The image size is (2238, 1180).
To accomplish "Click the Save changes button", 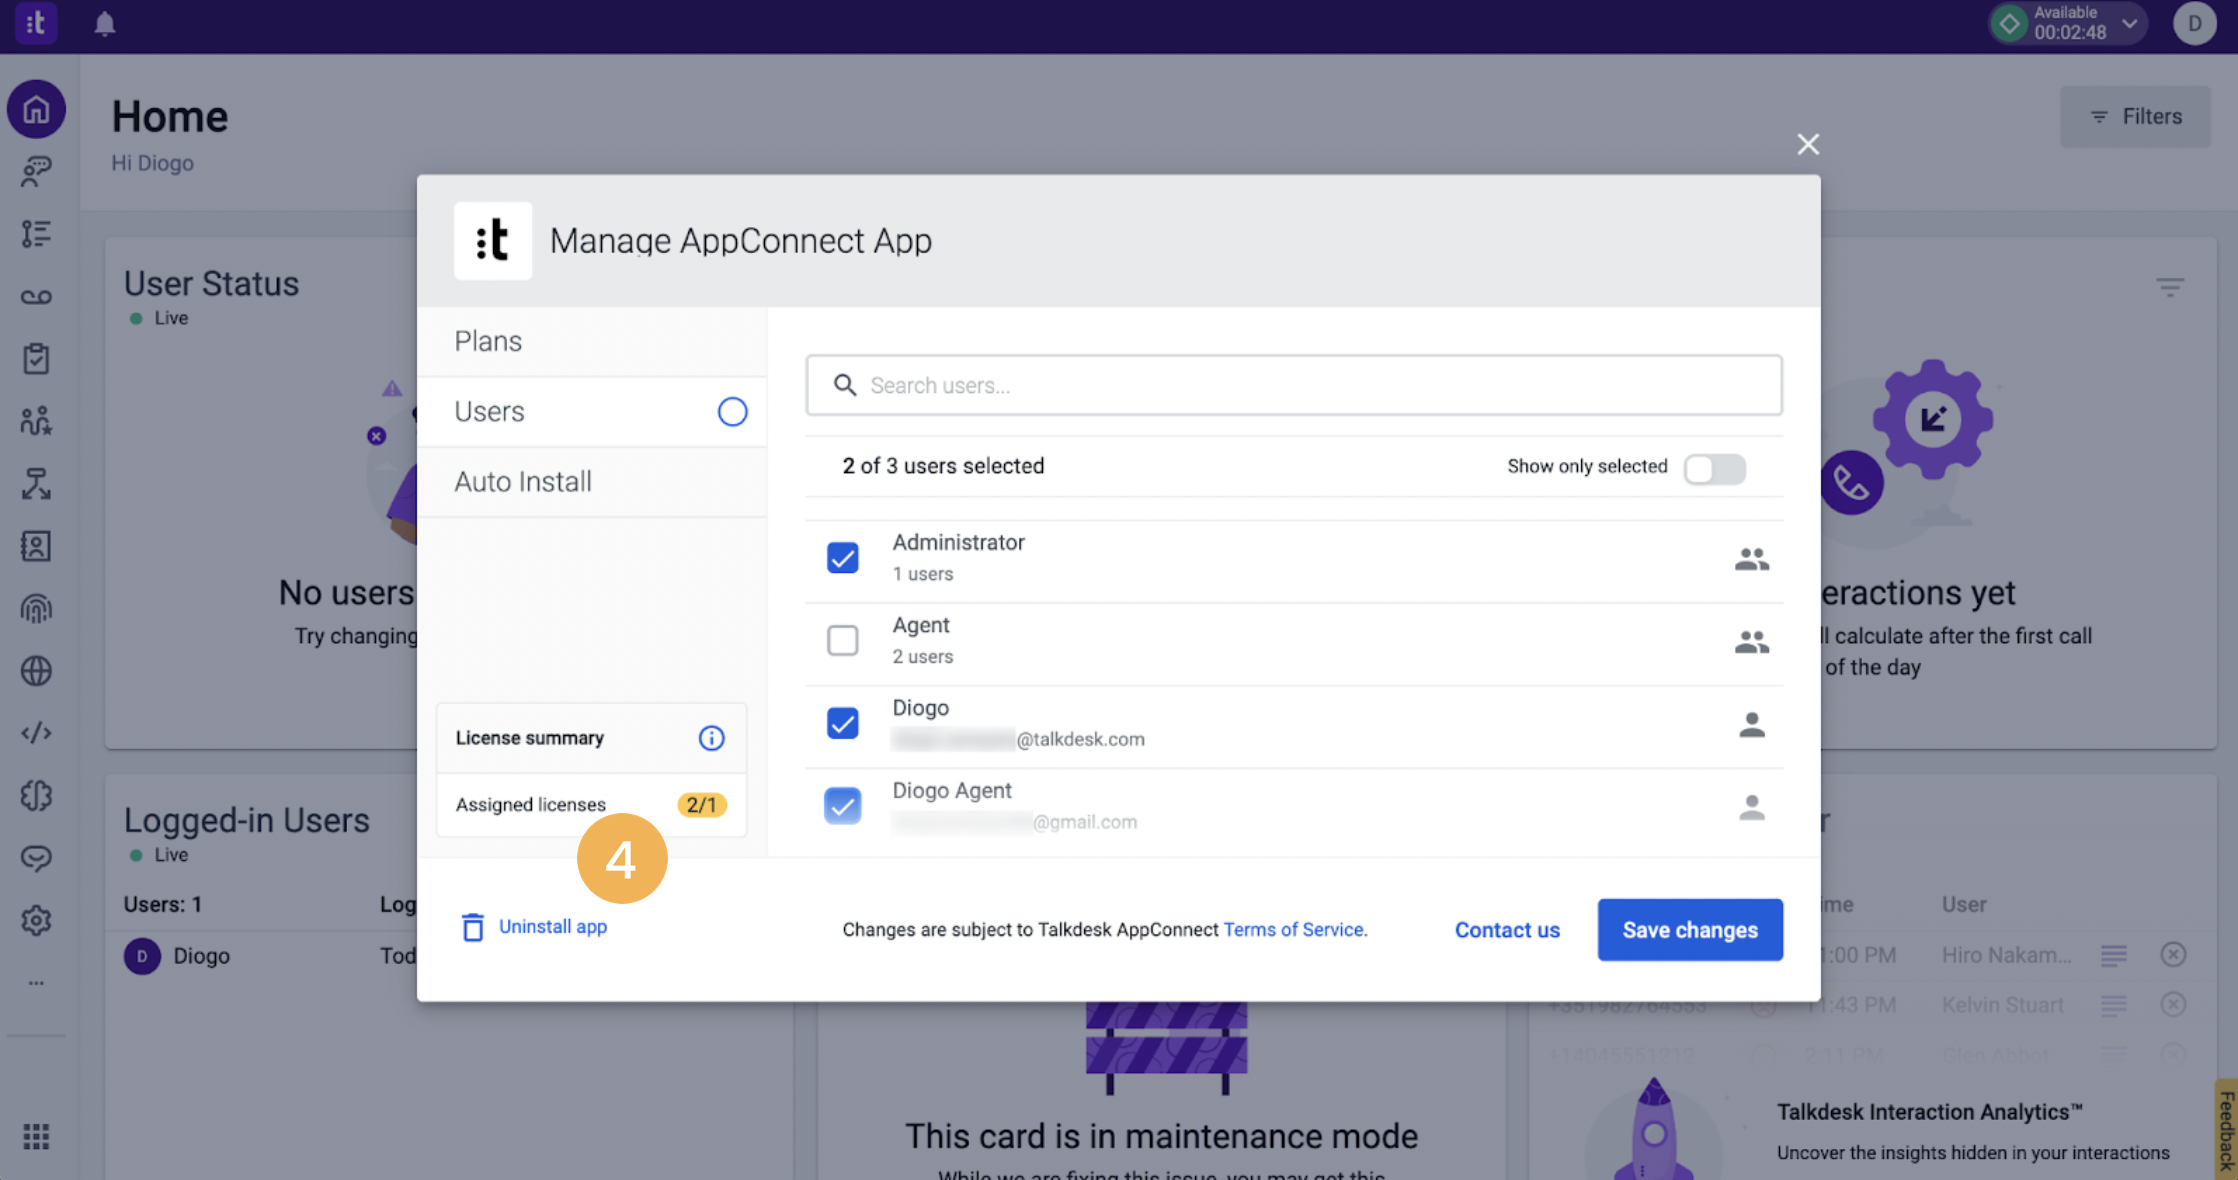I will [1690, 930].
